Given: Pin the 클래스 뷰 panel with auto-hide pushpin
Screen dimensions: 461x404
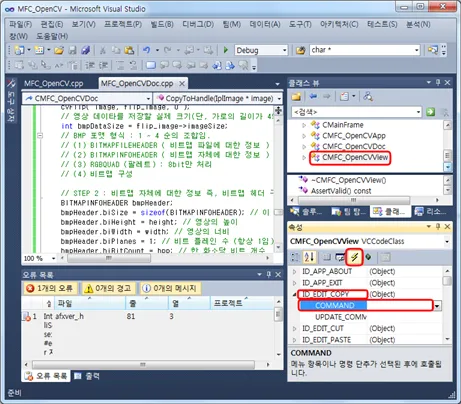Looking at the screenshot, I should (x=438, y=82).
